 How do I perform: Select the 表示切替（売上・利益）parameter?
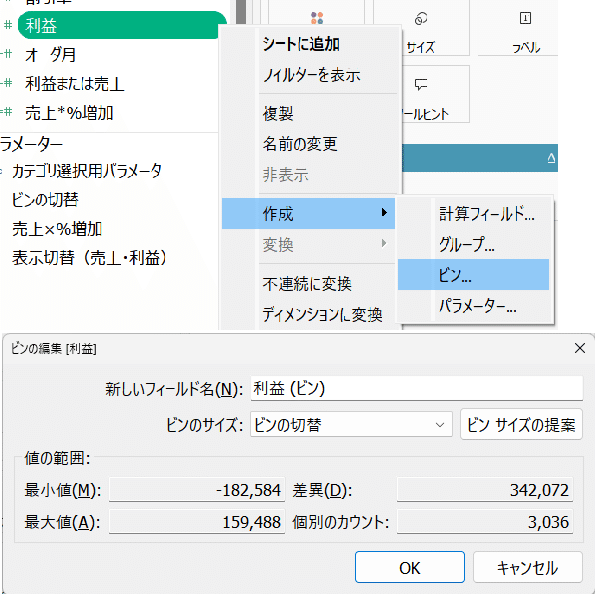(x=90, y=258)
